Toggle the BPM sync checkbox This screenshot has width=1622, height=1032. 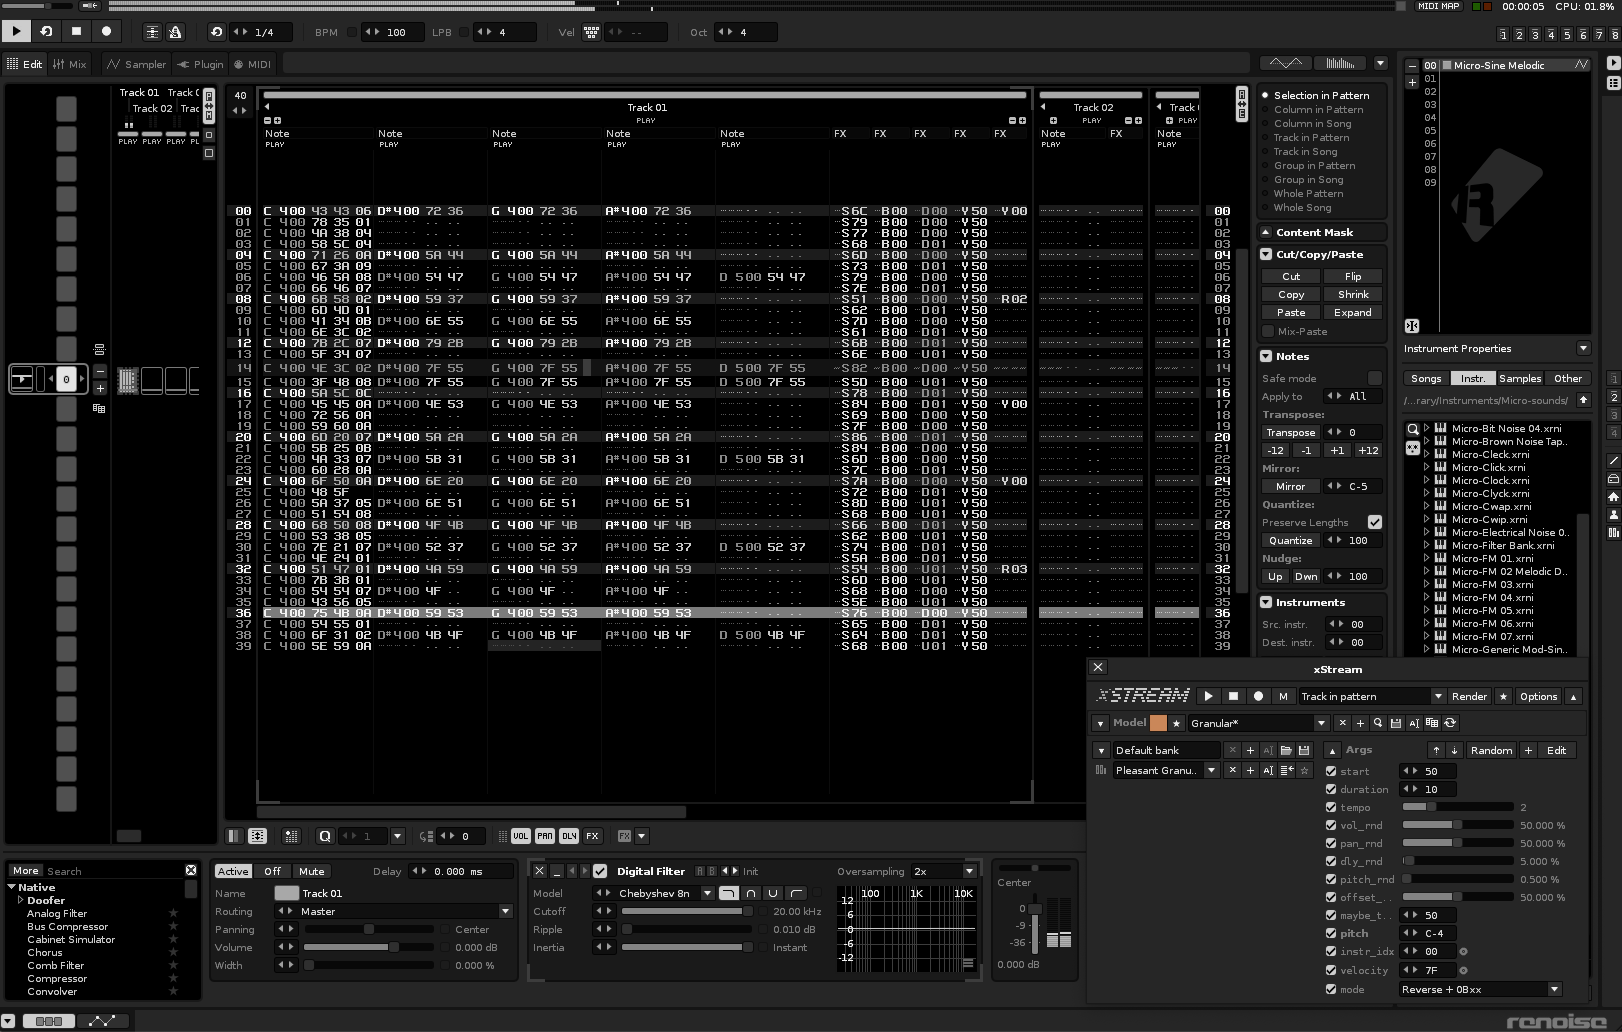(x=351, y=32)
